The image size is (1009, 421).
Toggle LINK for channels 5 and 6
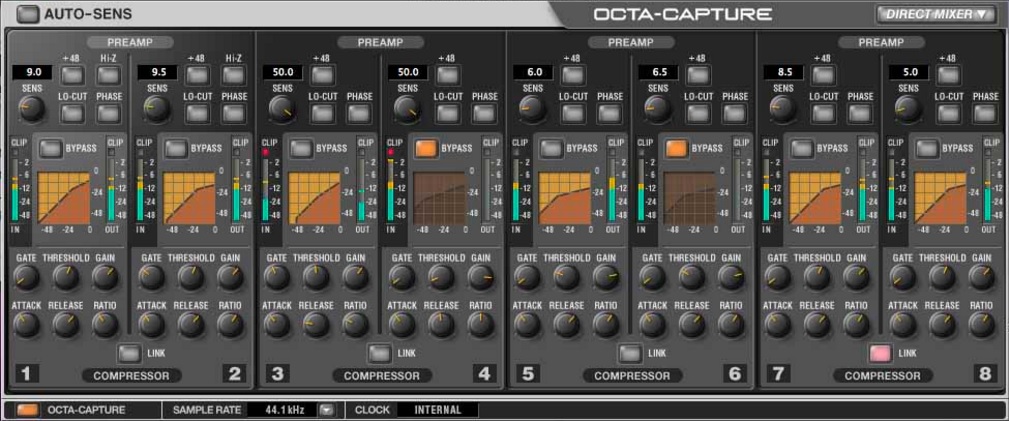pyautogui.click(x=629, y=353)
